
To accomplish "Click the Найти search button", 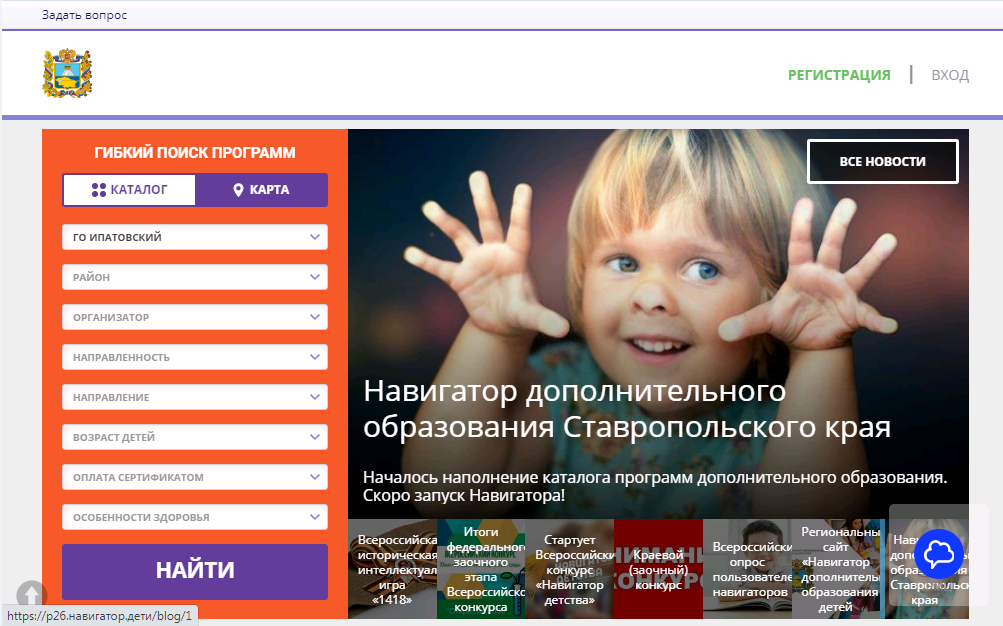I will [x=195, y=571].
